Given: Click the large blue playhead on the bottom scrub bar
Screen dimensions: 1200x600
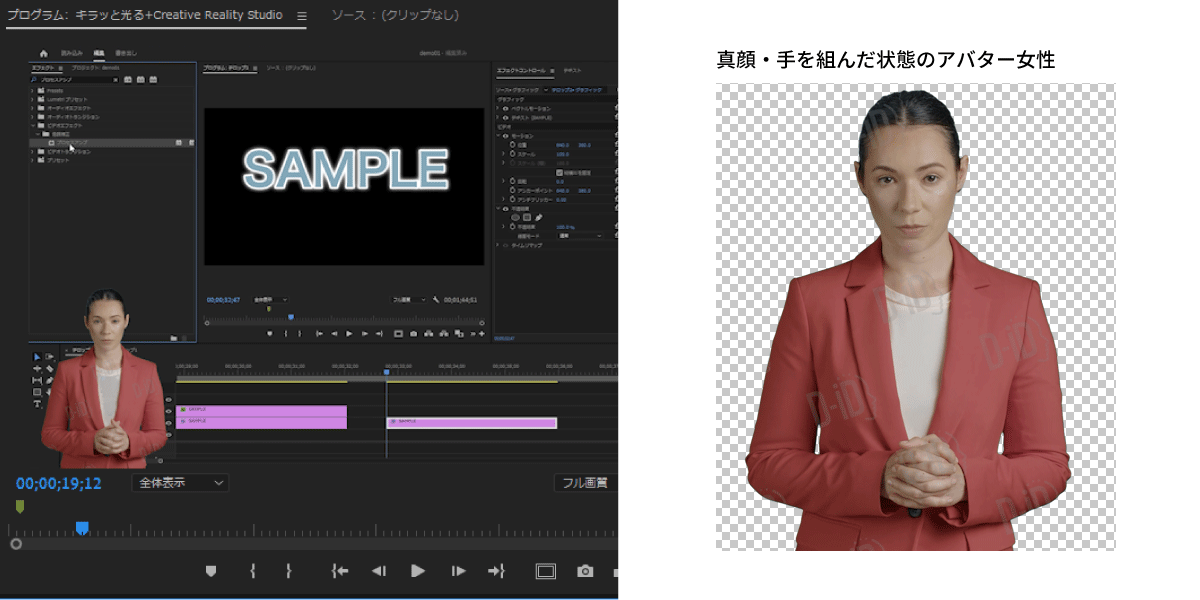Looking at the screenshot, I should tap(82, 527).
